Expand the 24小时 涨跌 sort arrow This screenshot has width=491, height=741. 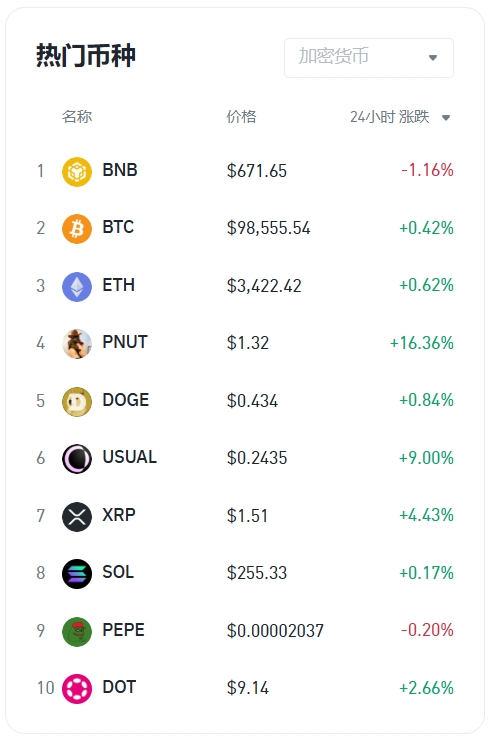446,118
